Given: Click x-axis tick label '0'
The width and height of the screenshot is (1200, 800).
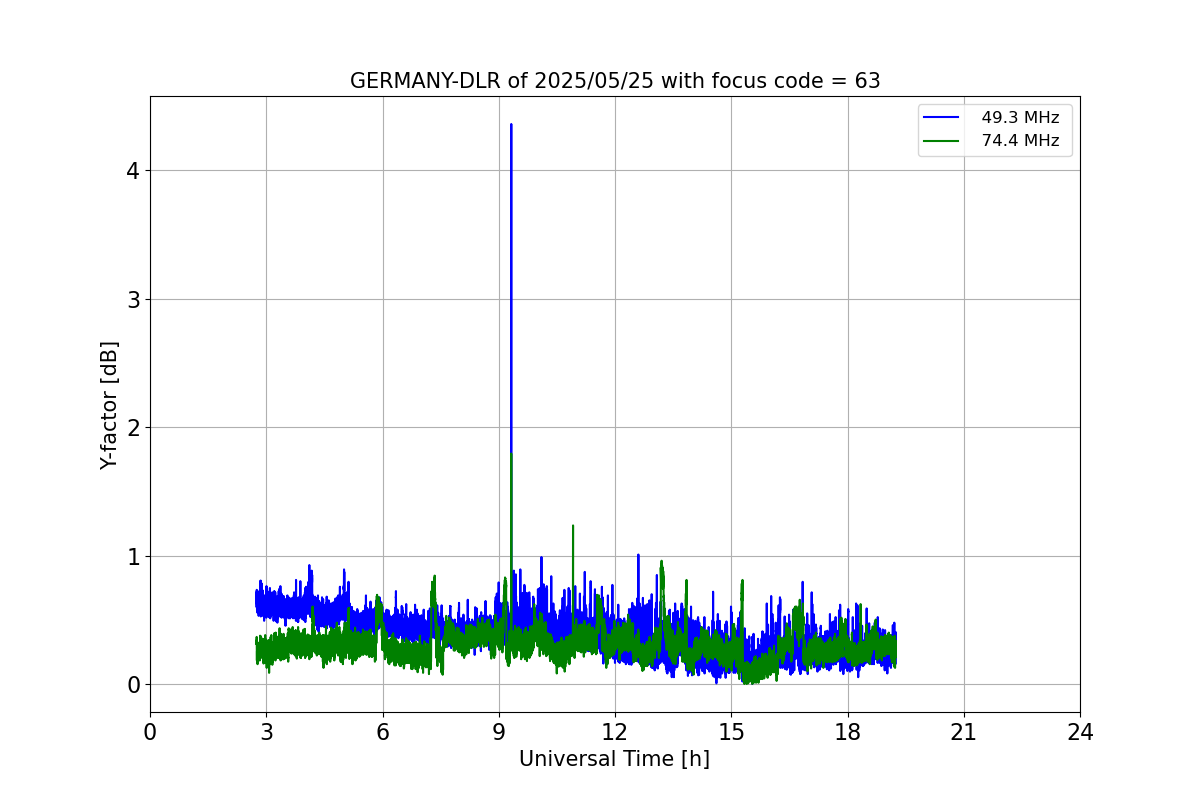Looking at the screenshot, I should pyautogui.click(x=150, y=732).
